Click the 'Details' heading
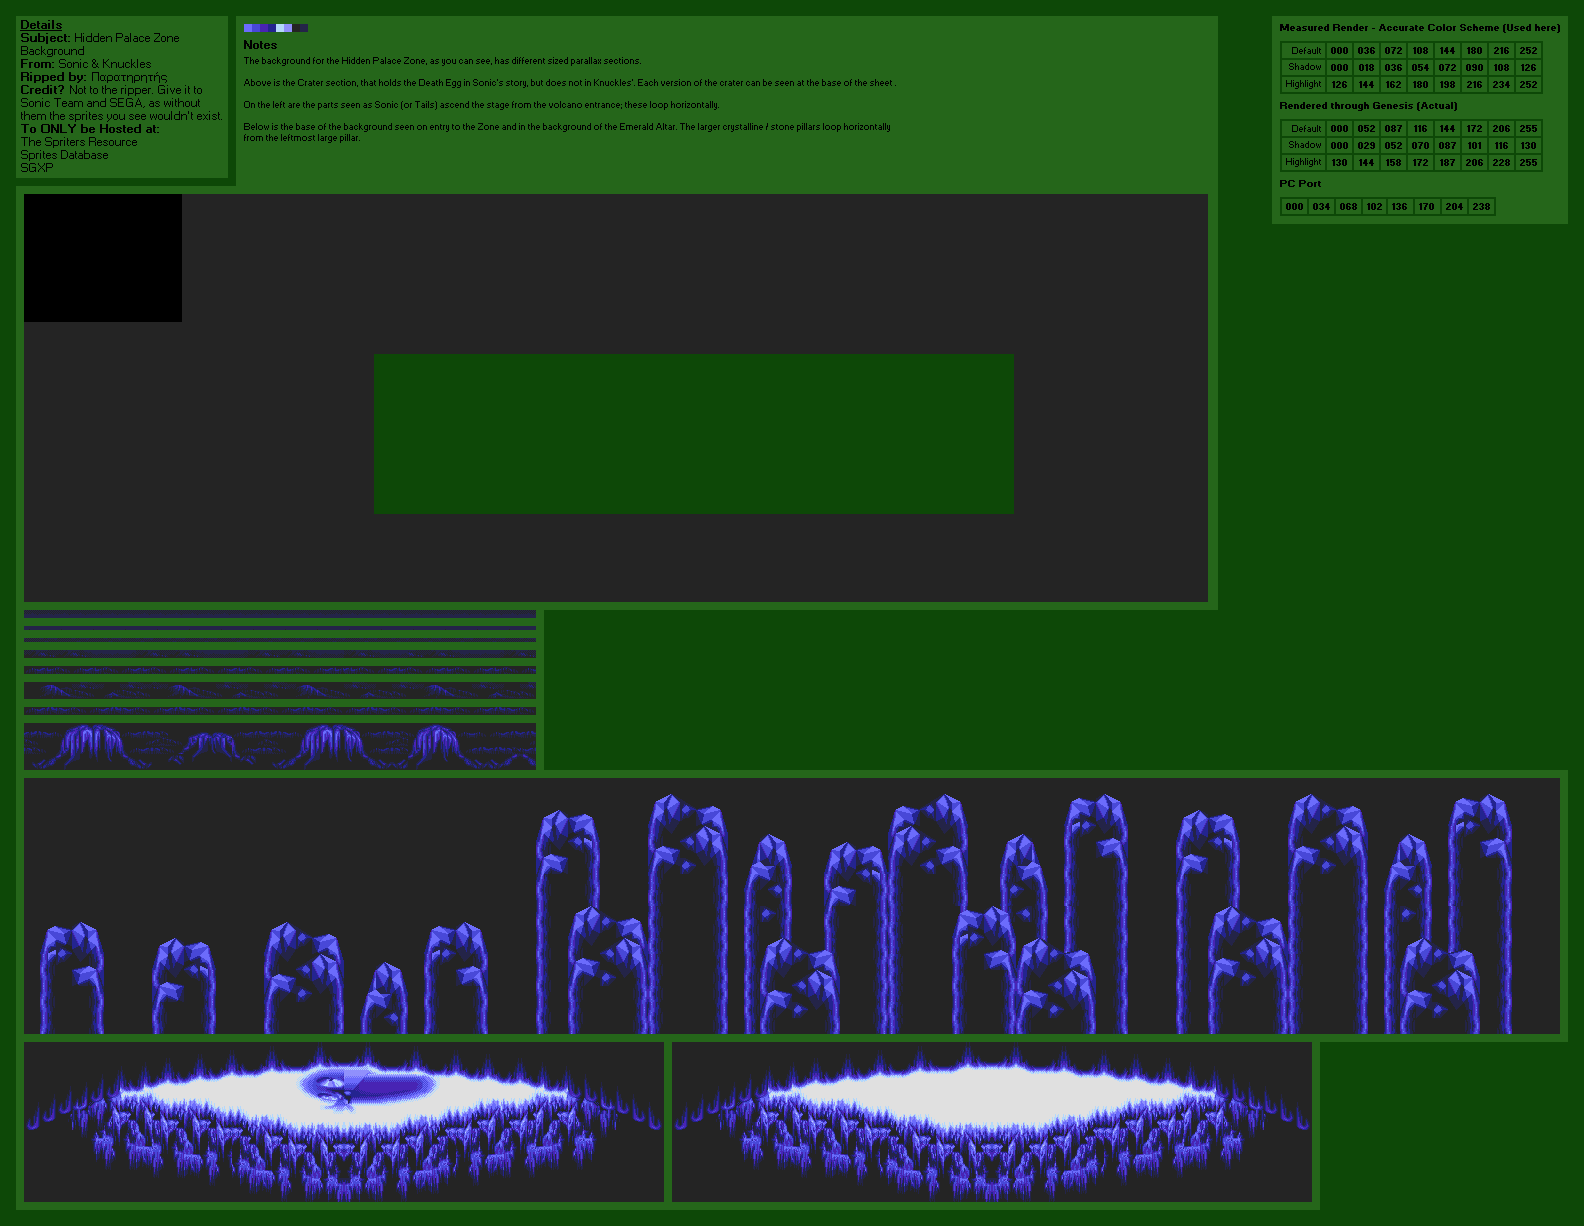The height and width of the screenshot is (1226, 1584). point(41,25)
